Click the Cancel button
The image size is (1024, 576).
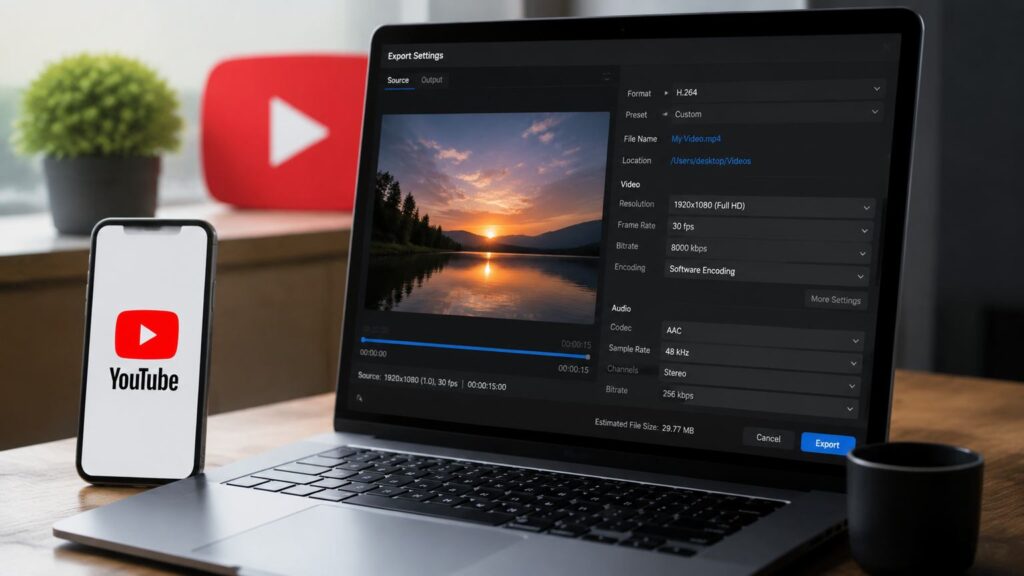(768, 438)
